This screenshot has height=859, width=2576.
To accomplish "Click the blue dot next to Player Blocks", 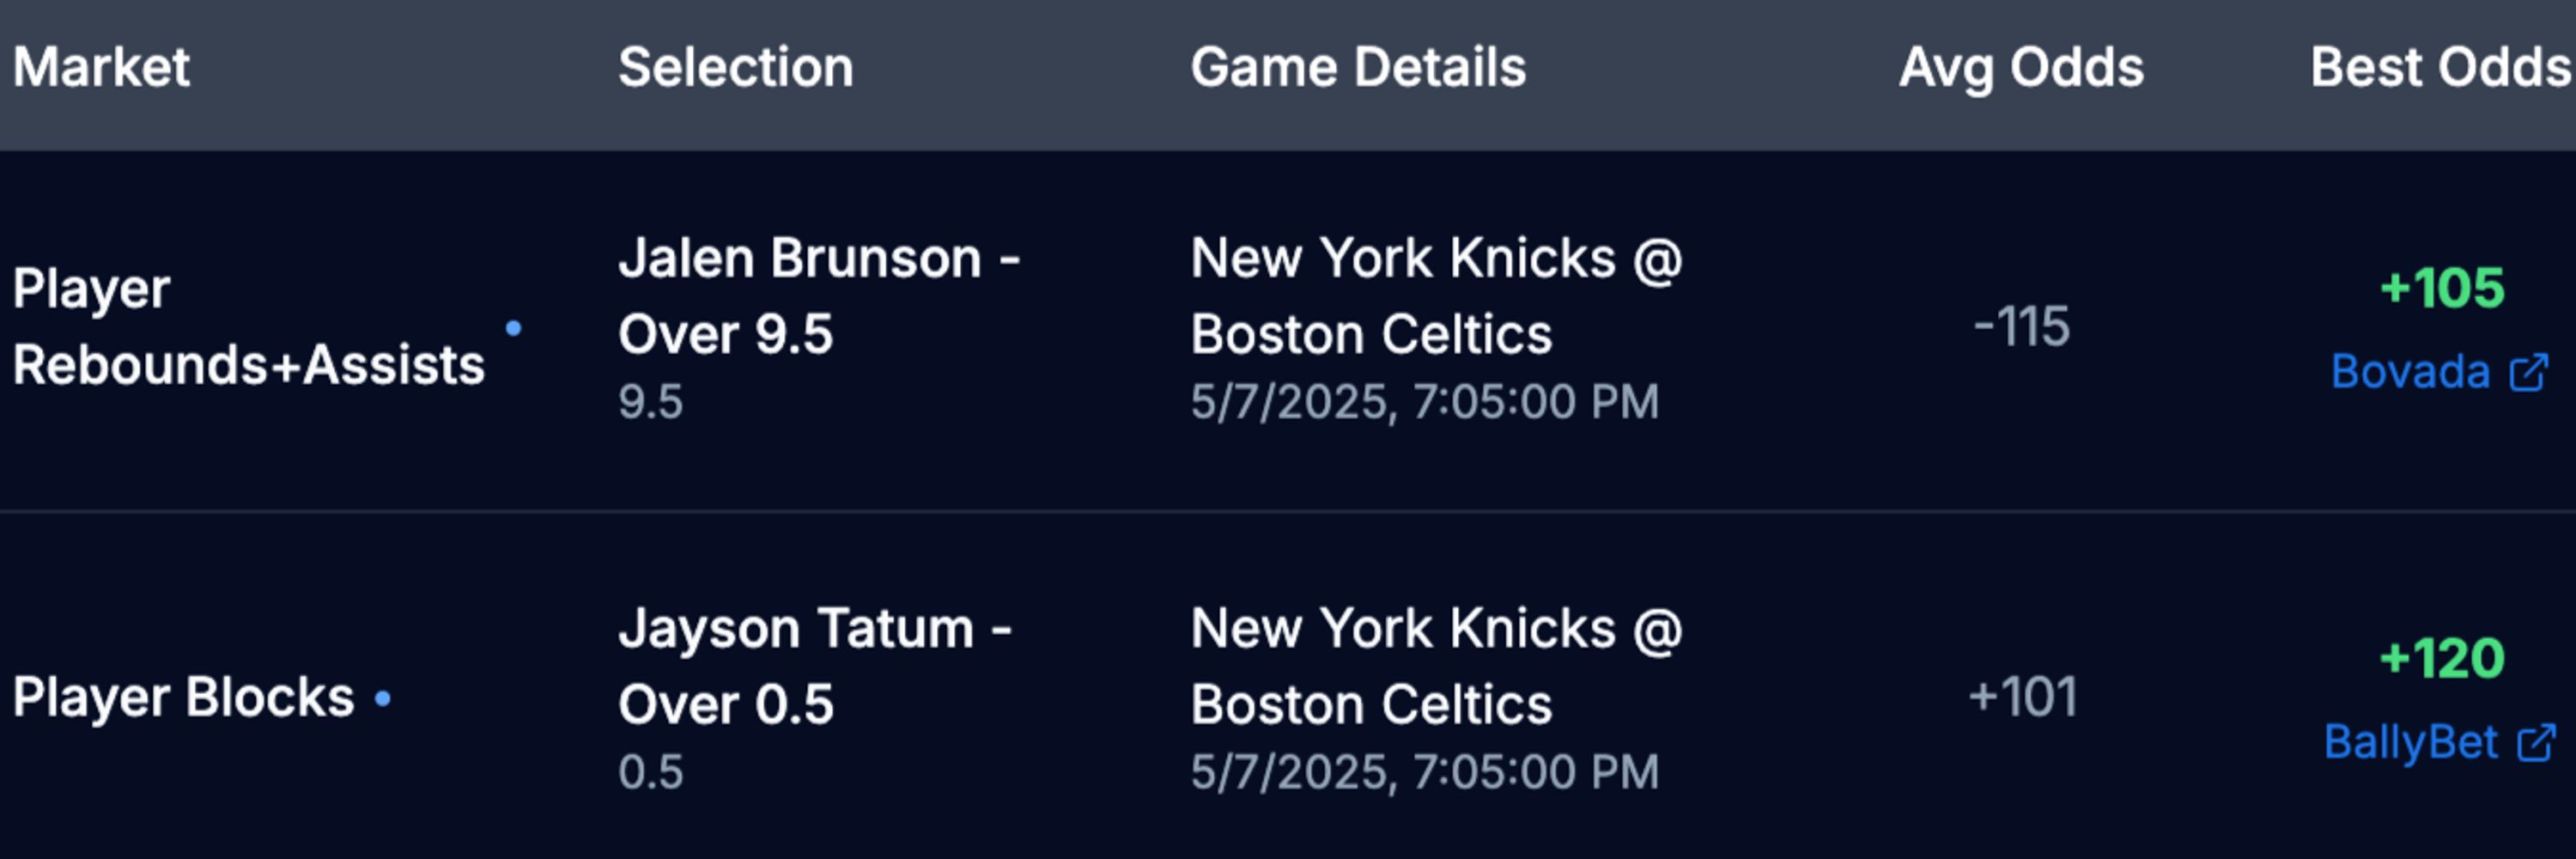I will 382,699.
